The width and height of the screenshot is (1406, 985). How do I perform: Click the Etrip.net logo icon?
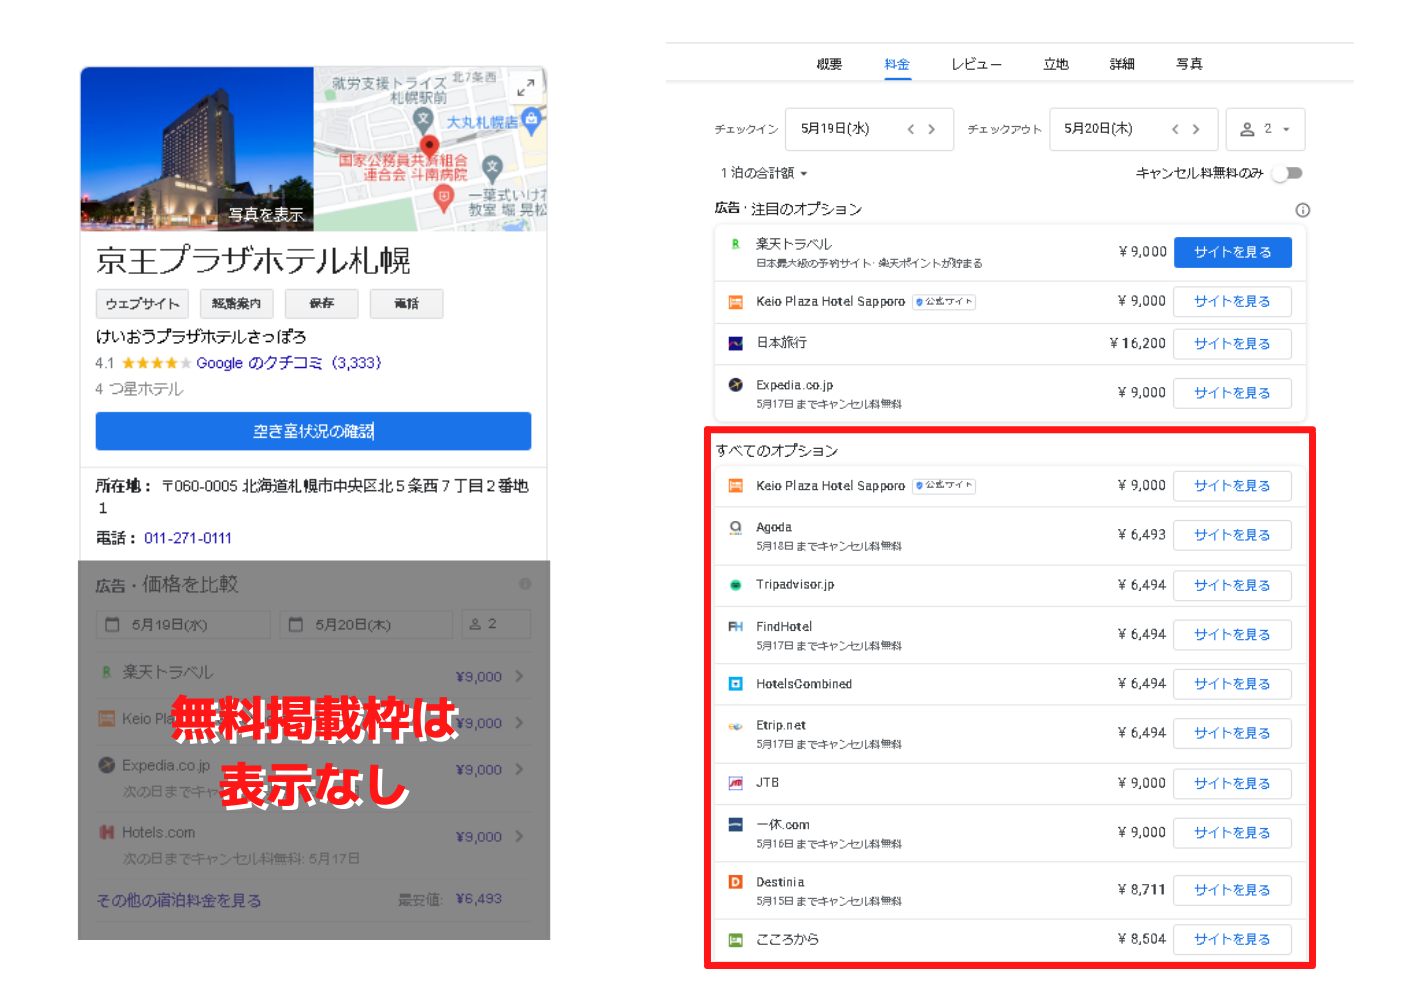coord(735,726)
